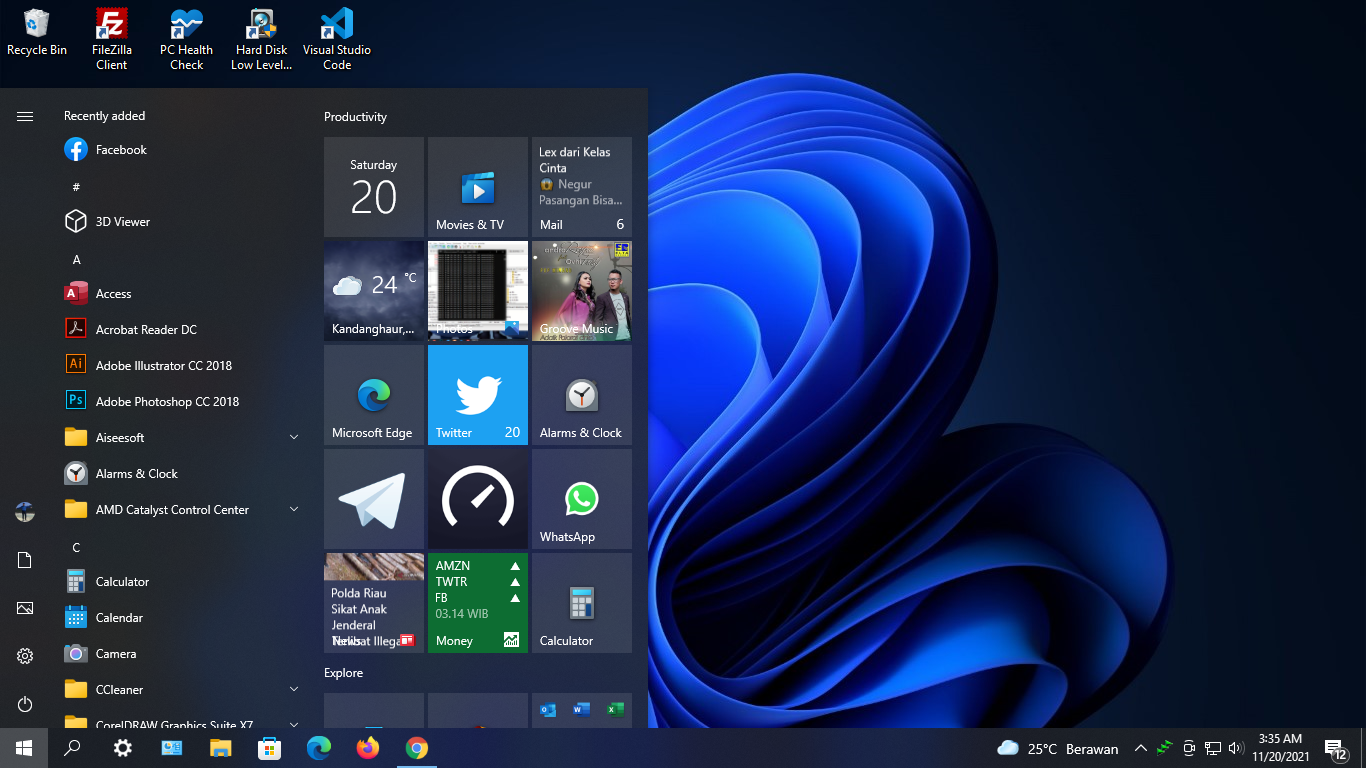
Task: Select Visual Studio Code desktop shortcut
Action: pyautogui.click(x=337, y=40)
